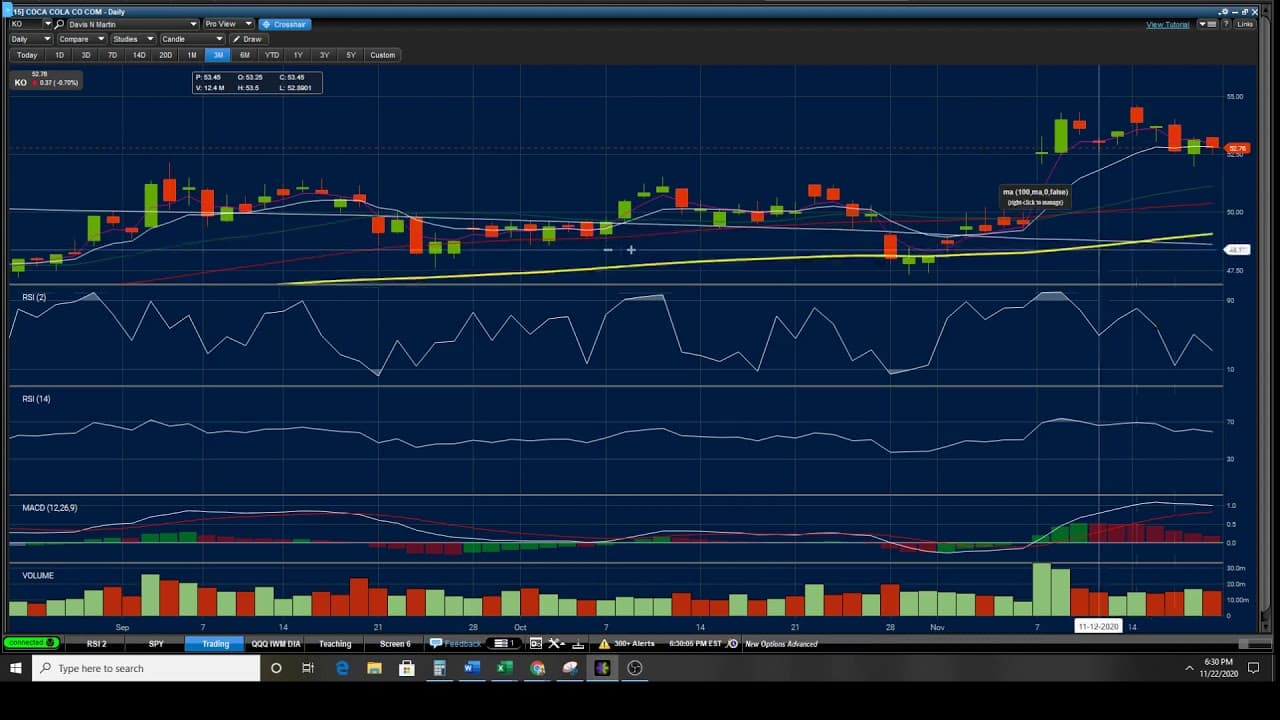Viewport: 1280px width, 720px height.
Task: Click the symbol search magnifier icon
Action: 61,24
